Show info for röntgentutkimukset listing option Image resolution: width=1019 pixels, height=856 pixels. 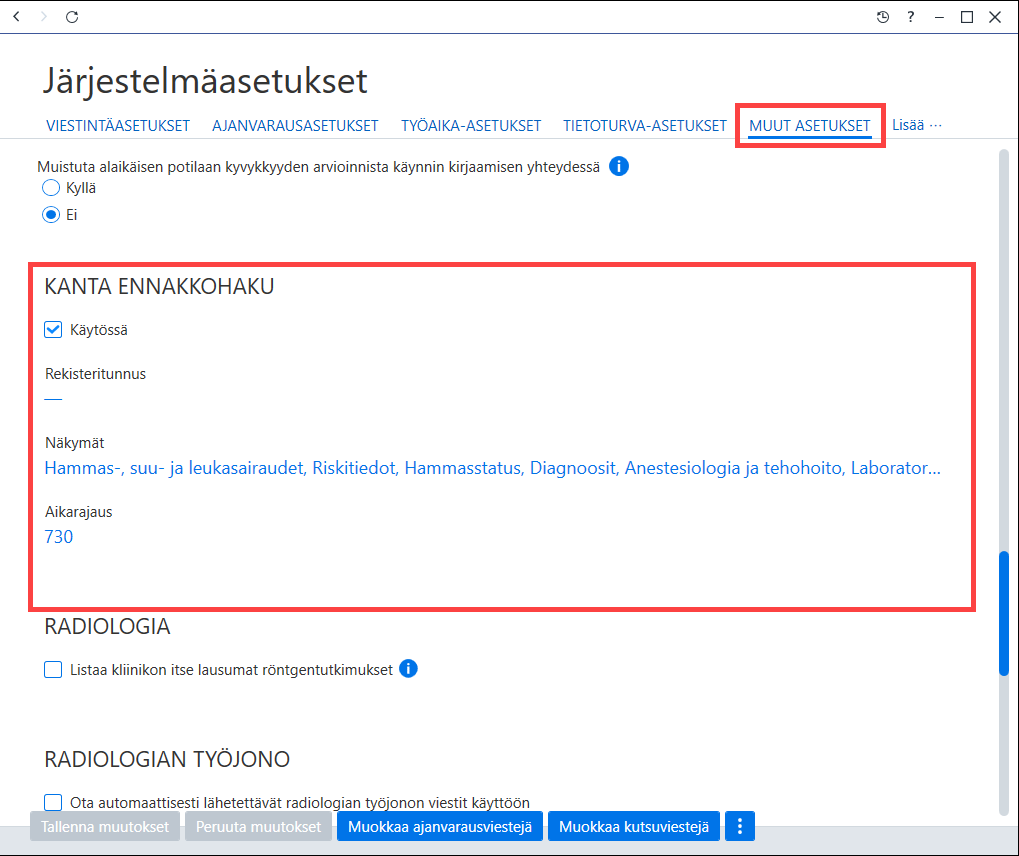pos(408,668)
